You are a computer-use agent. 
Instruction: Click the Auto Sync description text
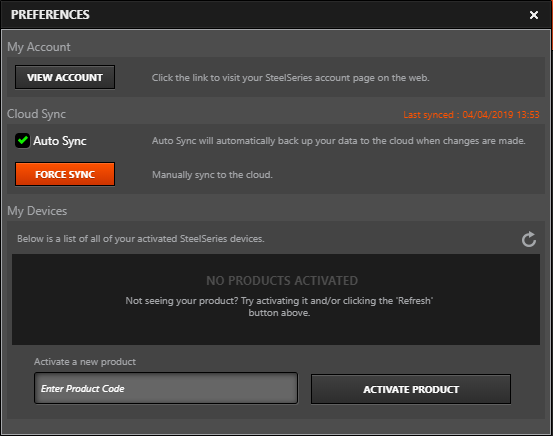pyautogui.click(x=339, y=141)
